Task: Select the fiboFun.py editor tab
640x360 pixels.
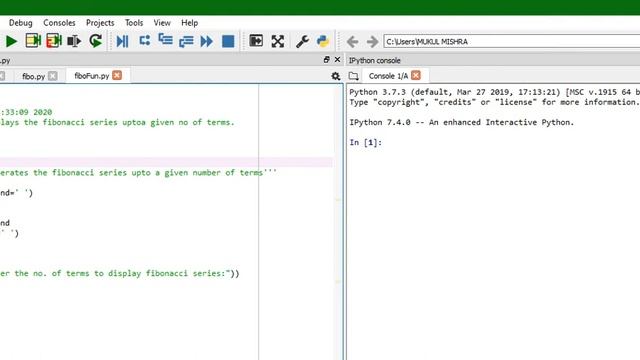Action: click(92, 76)
